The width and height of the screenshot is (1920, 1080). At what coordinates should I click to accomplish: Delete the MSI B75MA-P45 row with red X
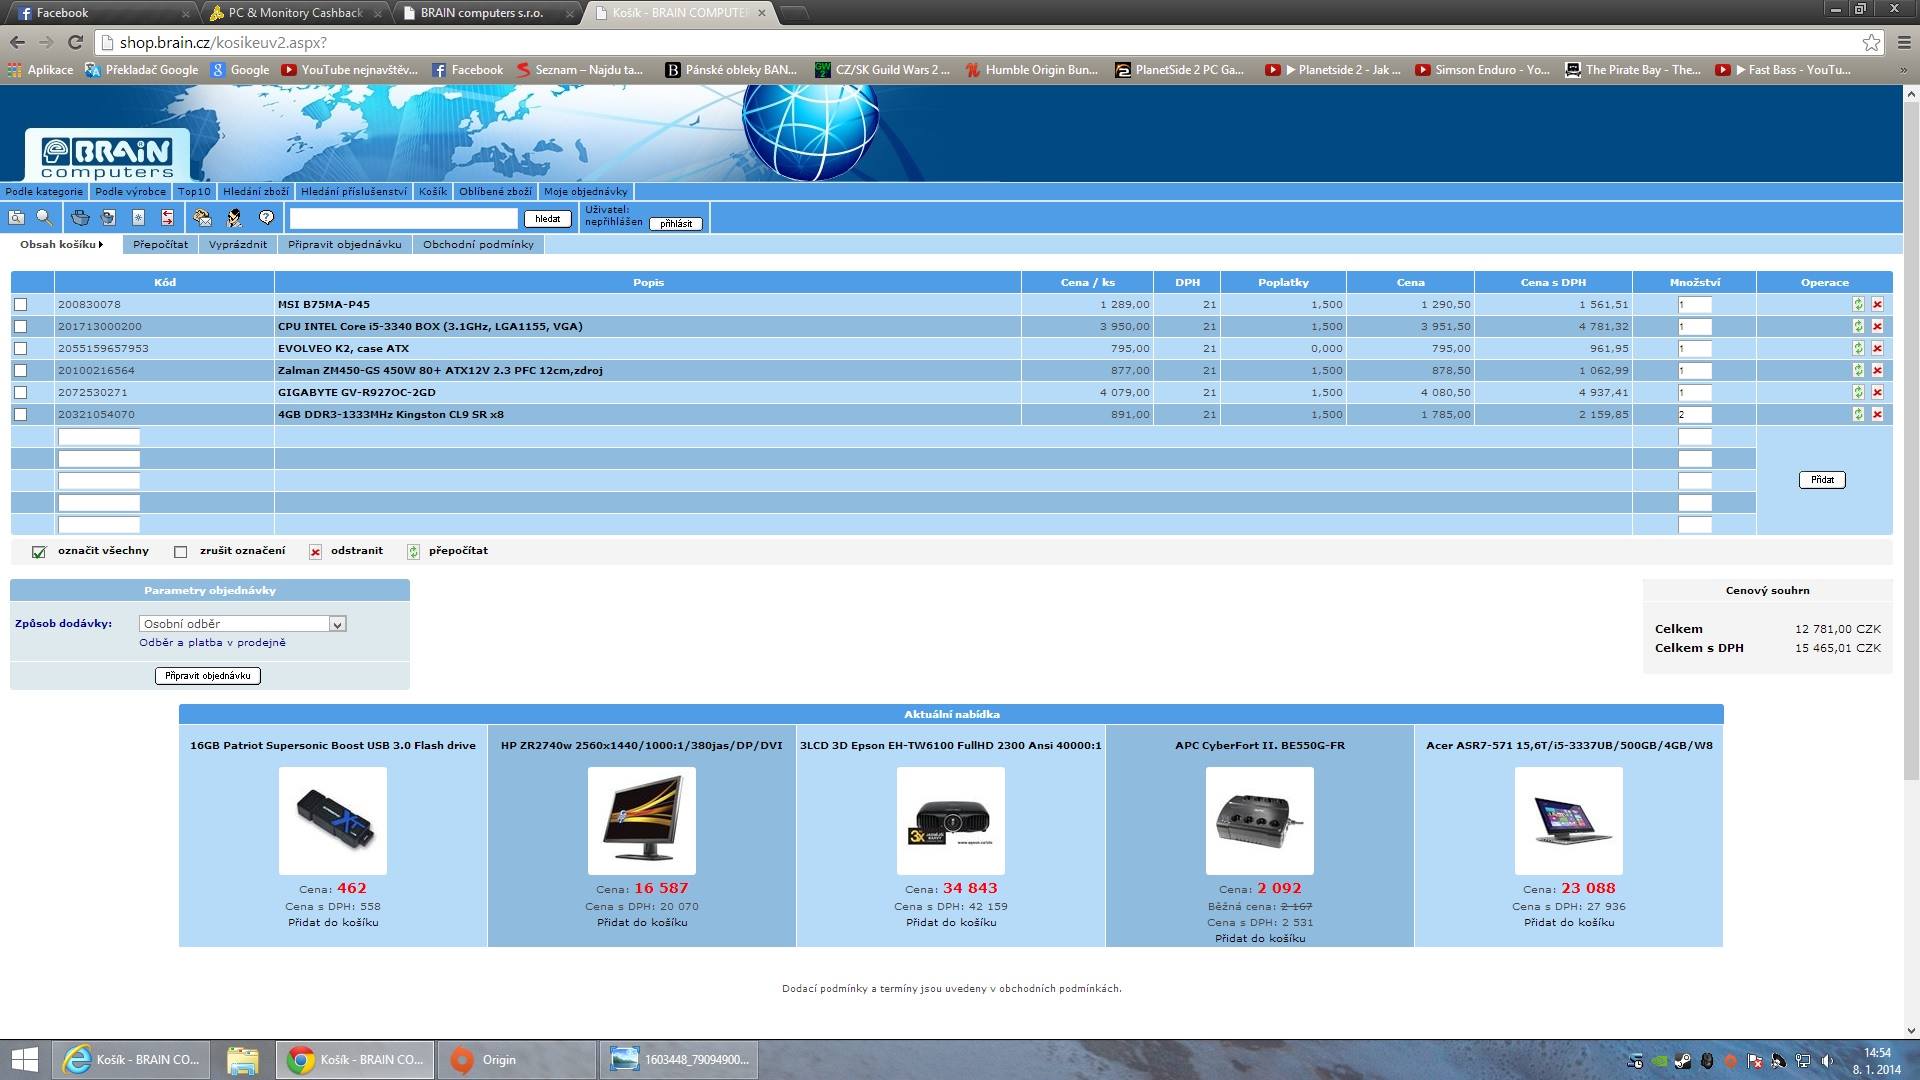click(x=1877, y=305)
